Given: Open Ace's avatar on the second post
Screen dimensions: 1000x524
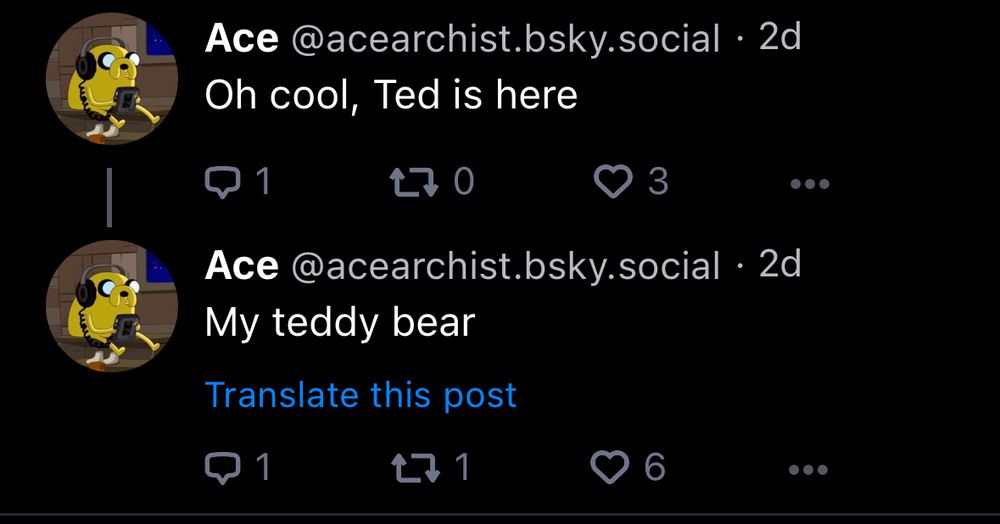Looking at the screenshot, I should tap(112, 306).
